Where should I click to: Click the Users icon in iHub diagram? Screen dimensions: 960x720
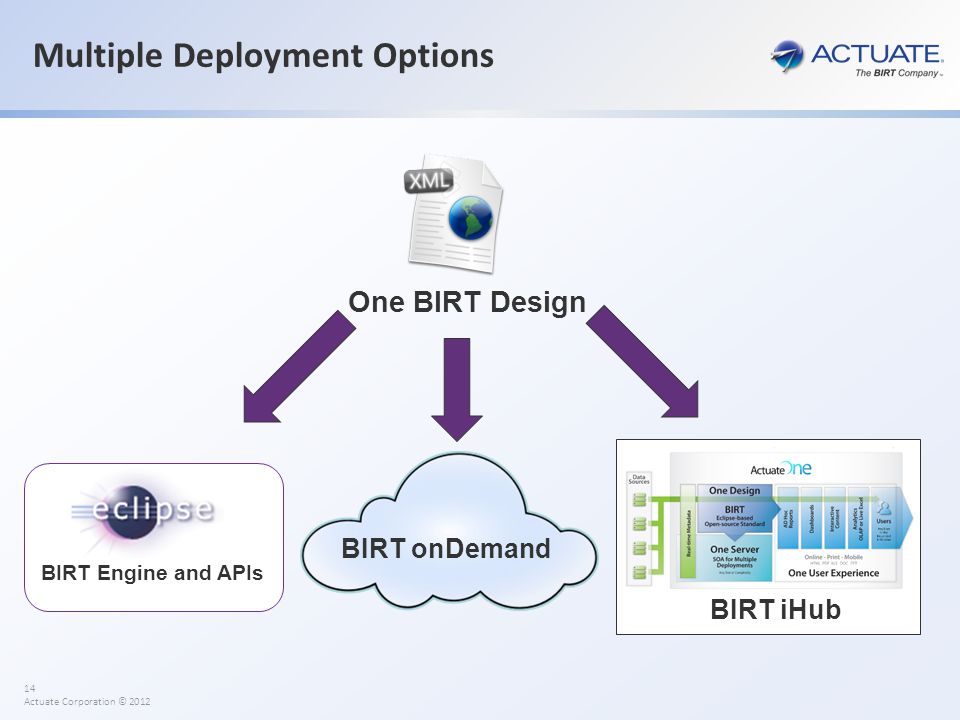(x=883, y=508)
